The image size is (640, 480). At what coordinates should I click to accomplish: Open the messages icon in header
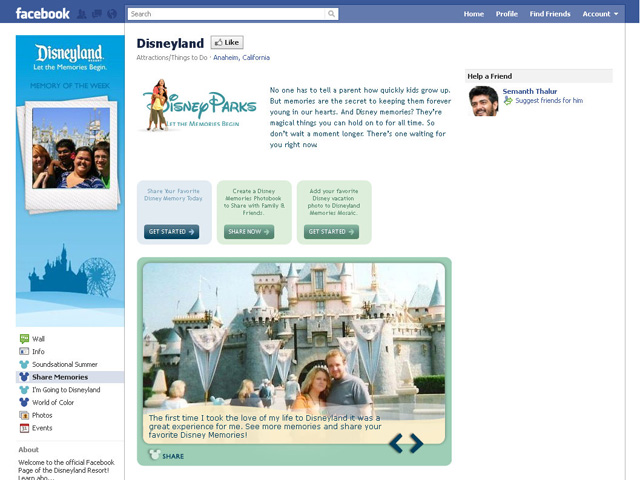[97, 14]
